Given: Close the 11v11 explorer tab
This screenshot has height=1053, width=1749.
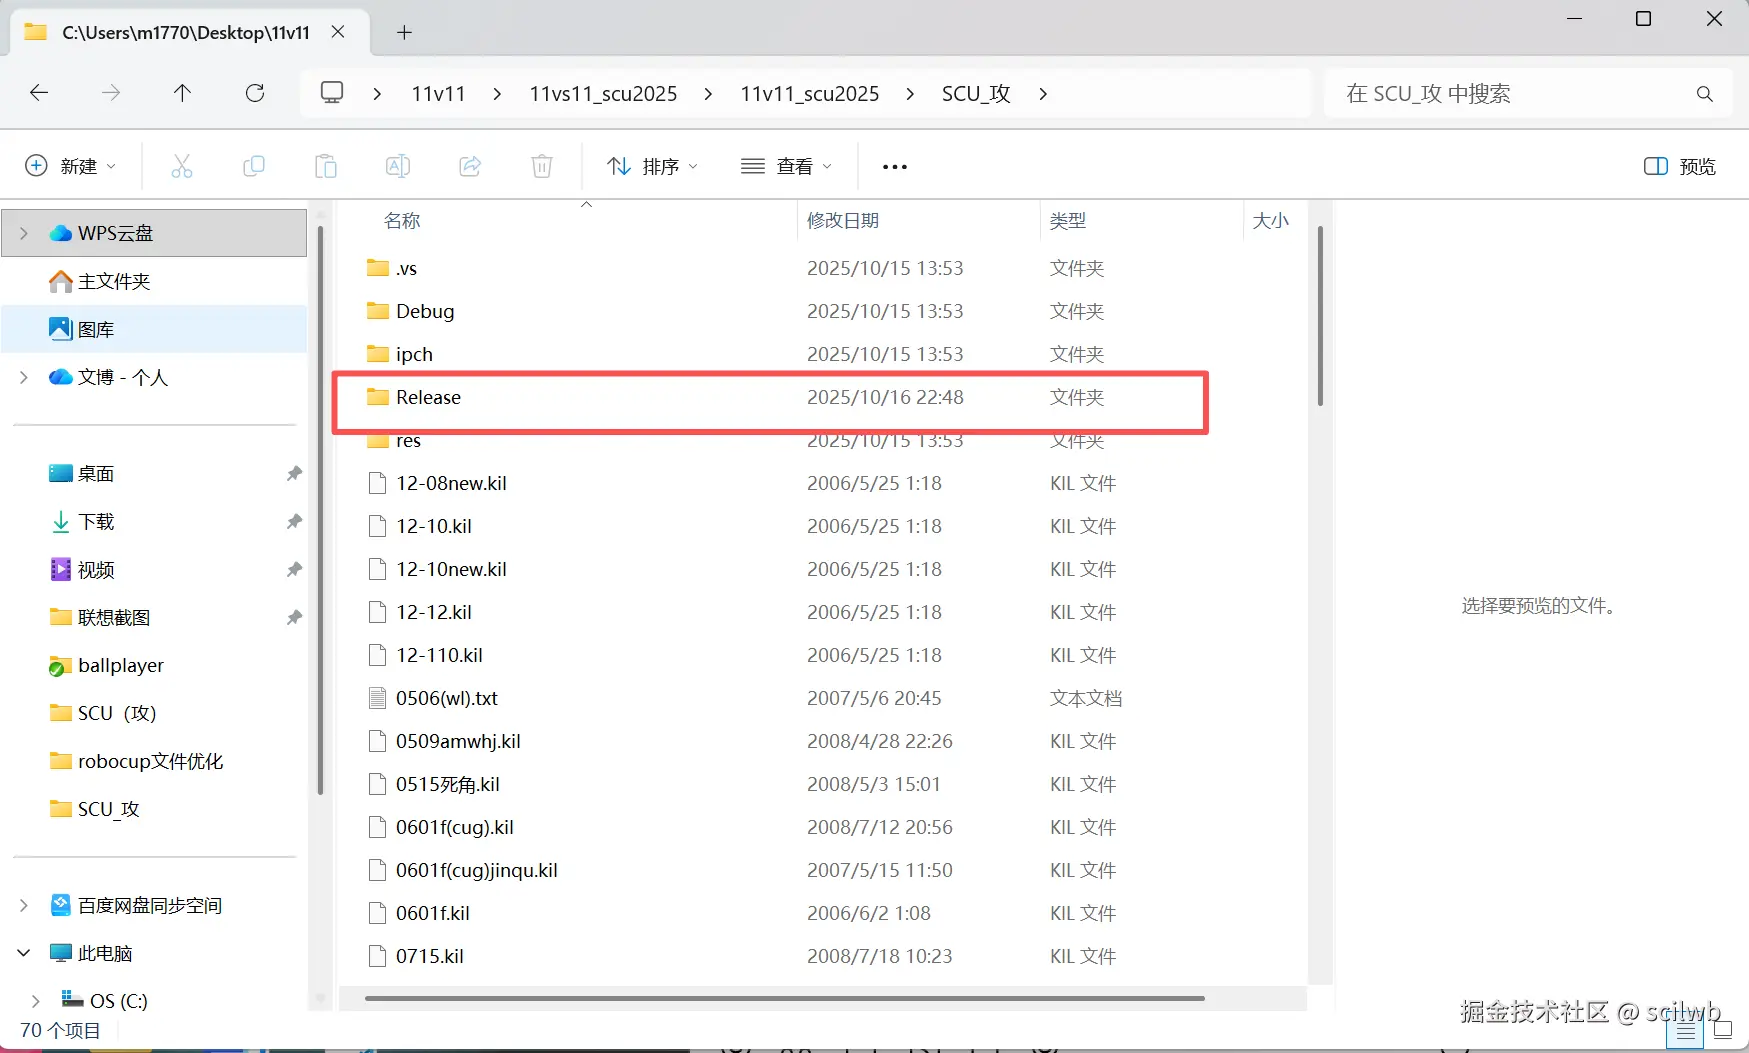Looking at the screenshot, I should point(338,32).
